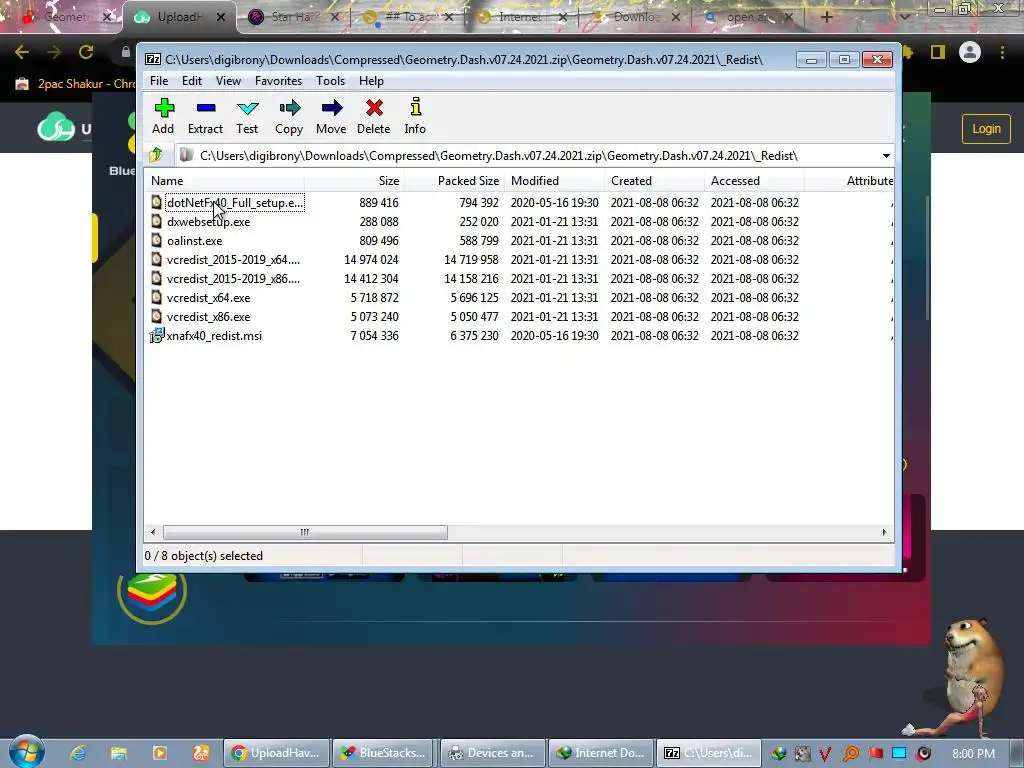Sort files by Size column header
This screenshot has height=768, width=1024.
[x=353, y=181]
